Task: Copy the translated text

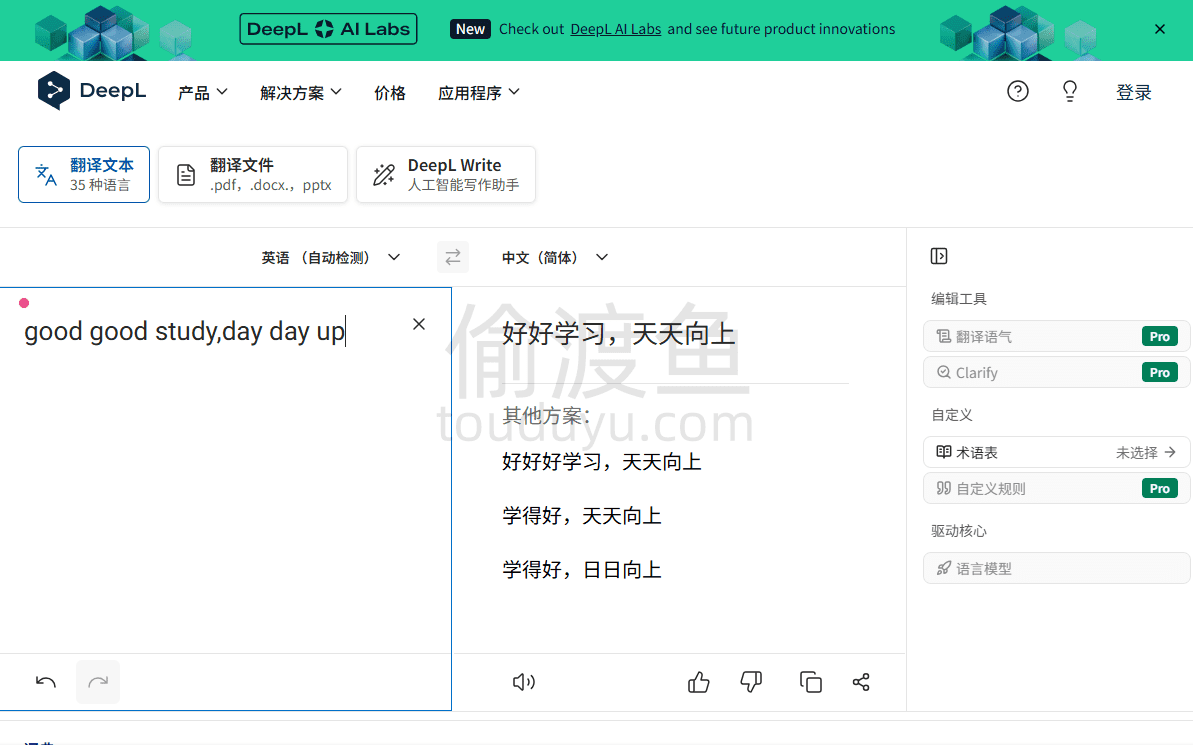Action: (810, 682)
